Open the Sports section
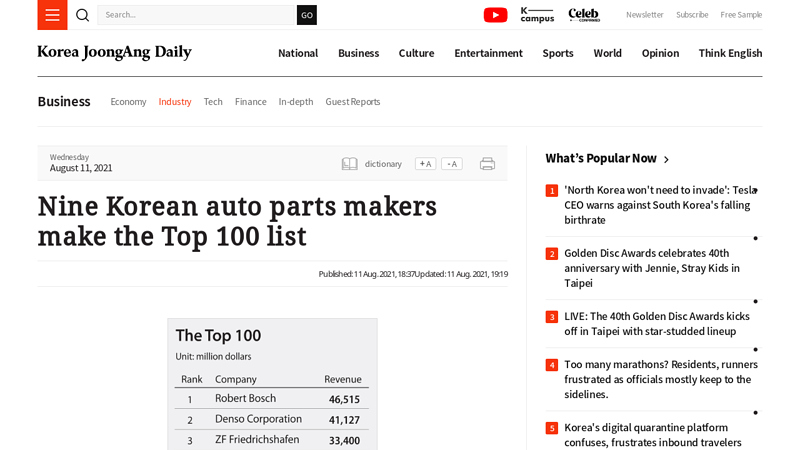The width and height of the screenshot is (800, 450). tap(558, 53)
